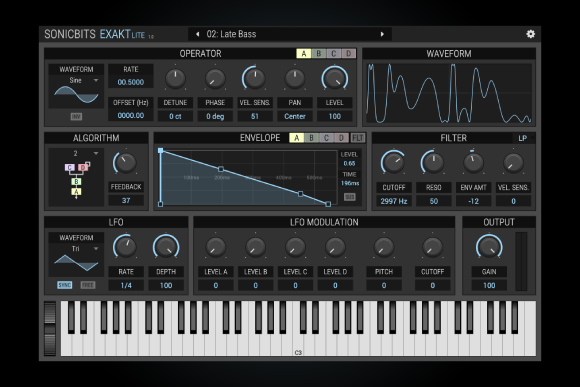The image size is (580, 387).
Task: Click the operator RATE value field
Action: [131, 82]
